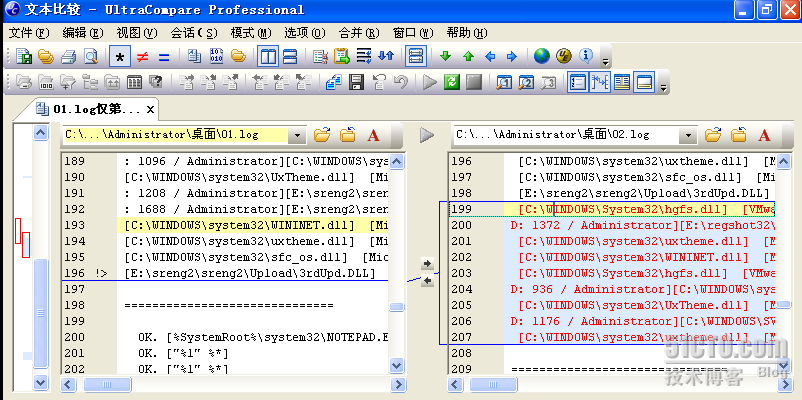
Task: Click the black floppy disk save icon
Action: [x=356, y=82]
